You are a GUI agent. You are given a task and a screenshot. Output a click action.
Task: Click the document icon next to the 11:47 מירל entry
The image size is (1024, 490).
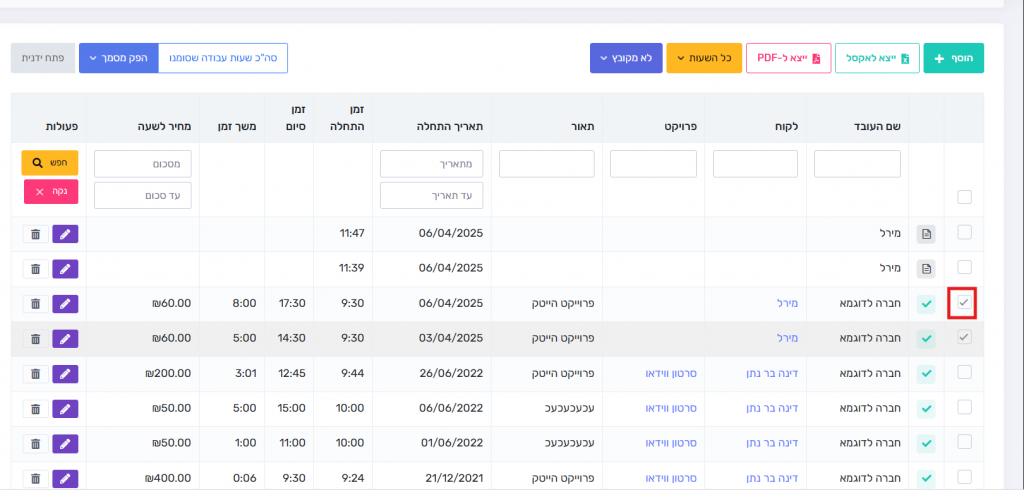926,234
